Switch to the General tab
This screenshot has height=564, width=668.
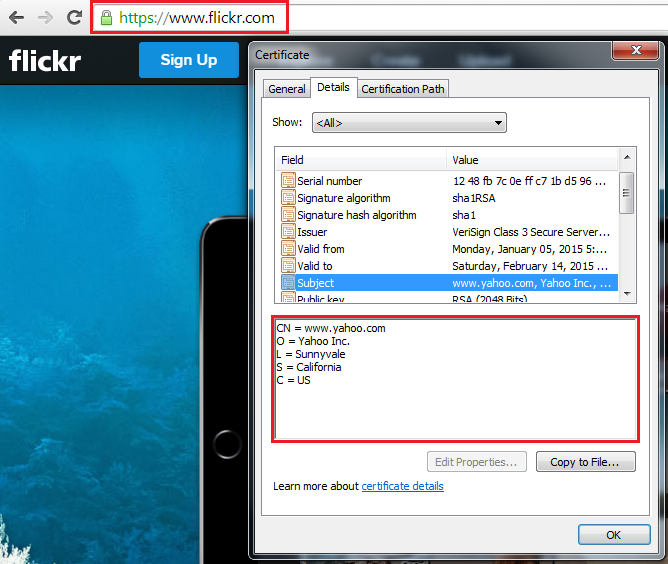[x=286, y=89]
